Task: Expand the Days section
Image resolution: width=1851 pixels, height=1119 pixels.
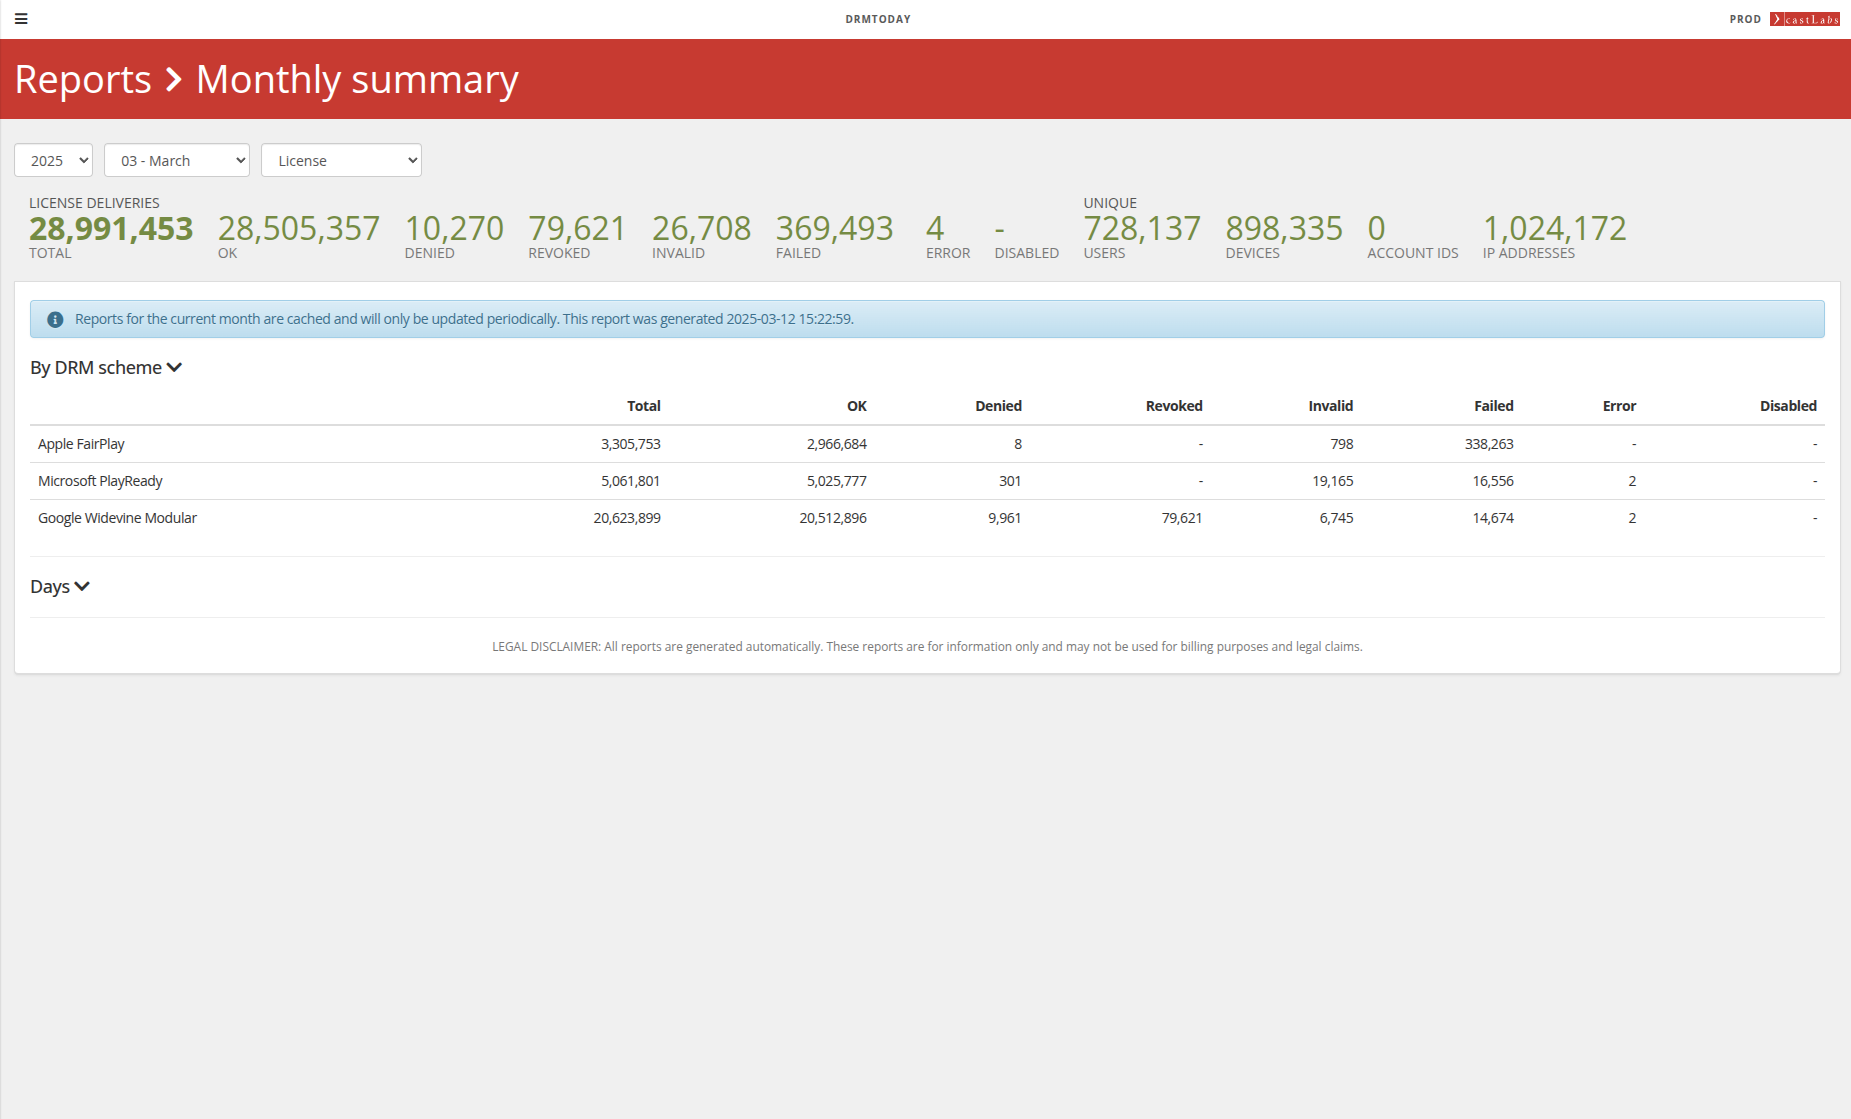Action: (59, 586)
